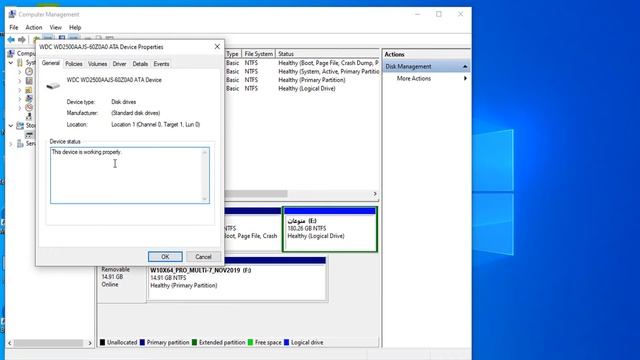
Task: Switch to the Details tab
Action: pos(140,64)
